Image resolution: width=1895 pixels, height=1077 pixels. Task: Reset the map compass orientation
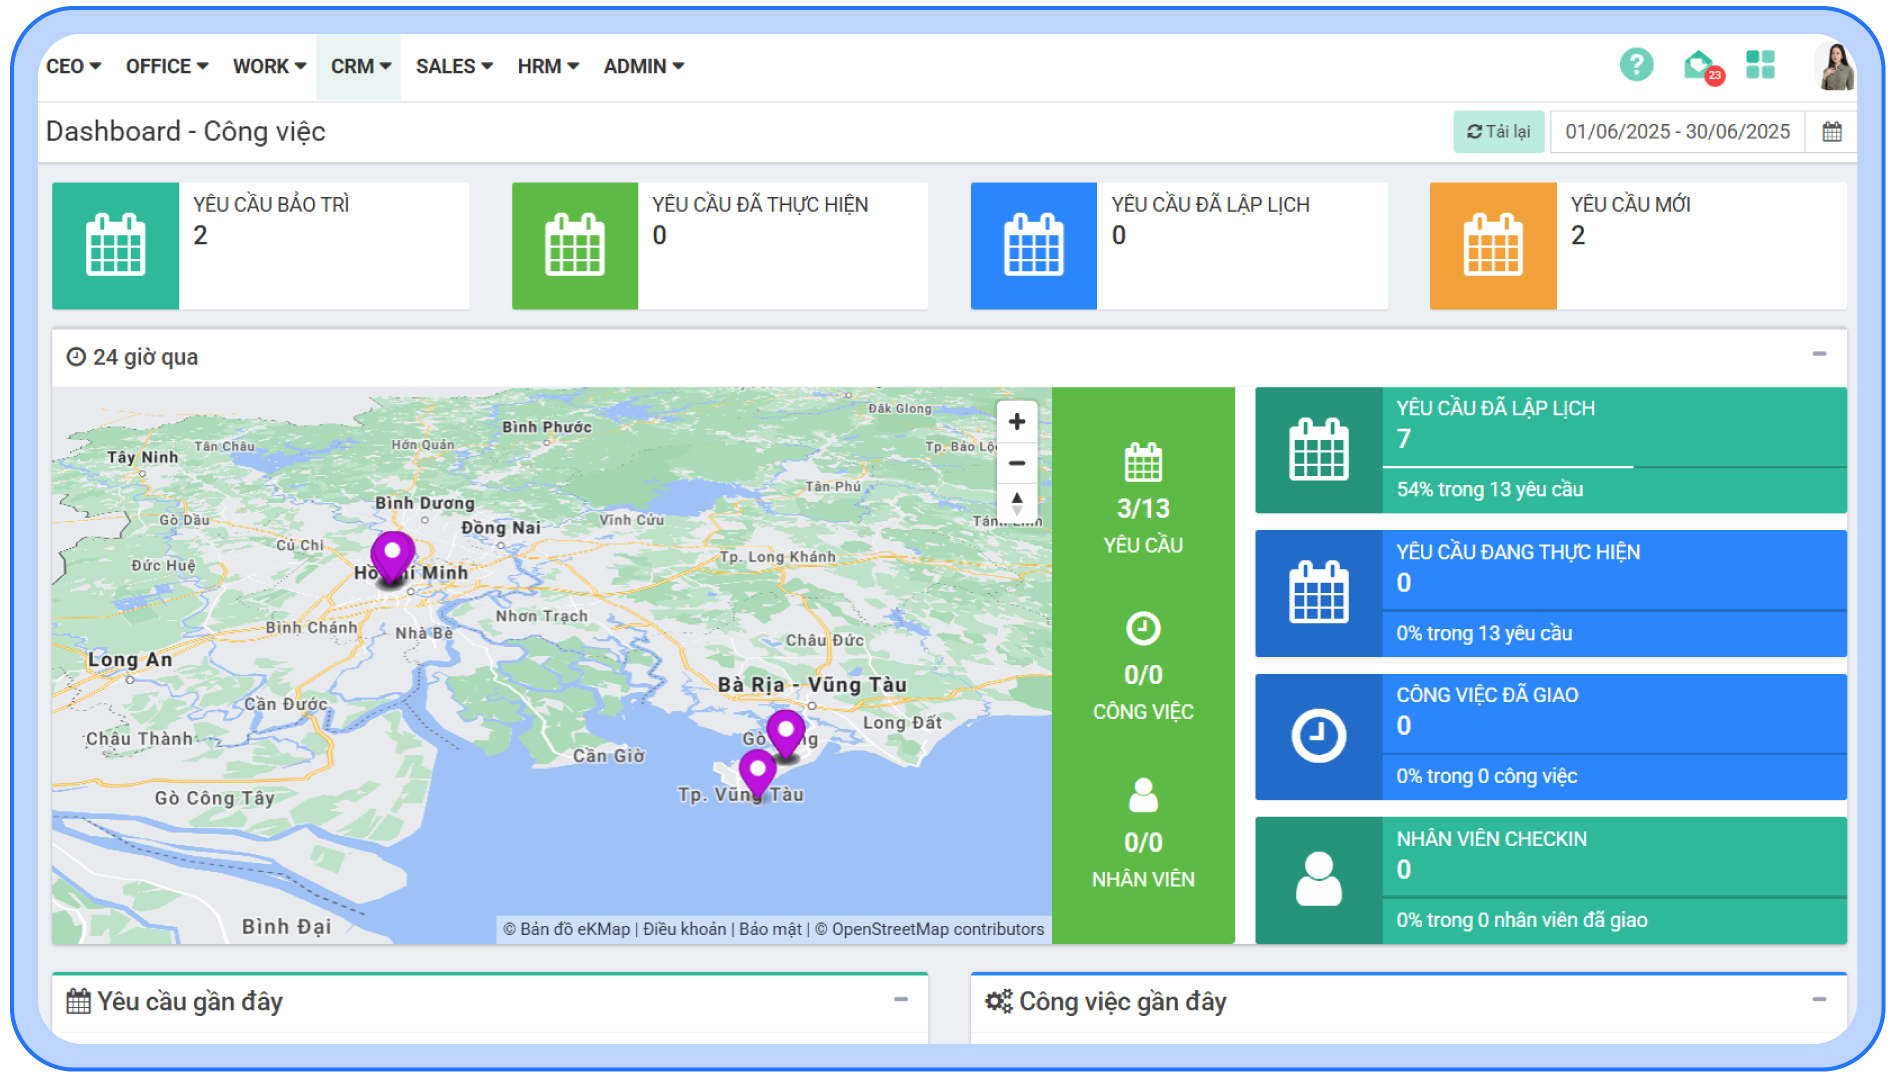coord(1017,502)
